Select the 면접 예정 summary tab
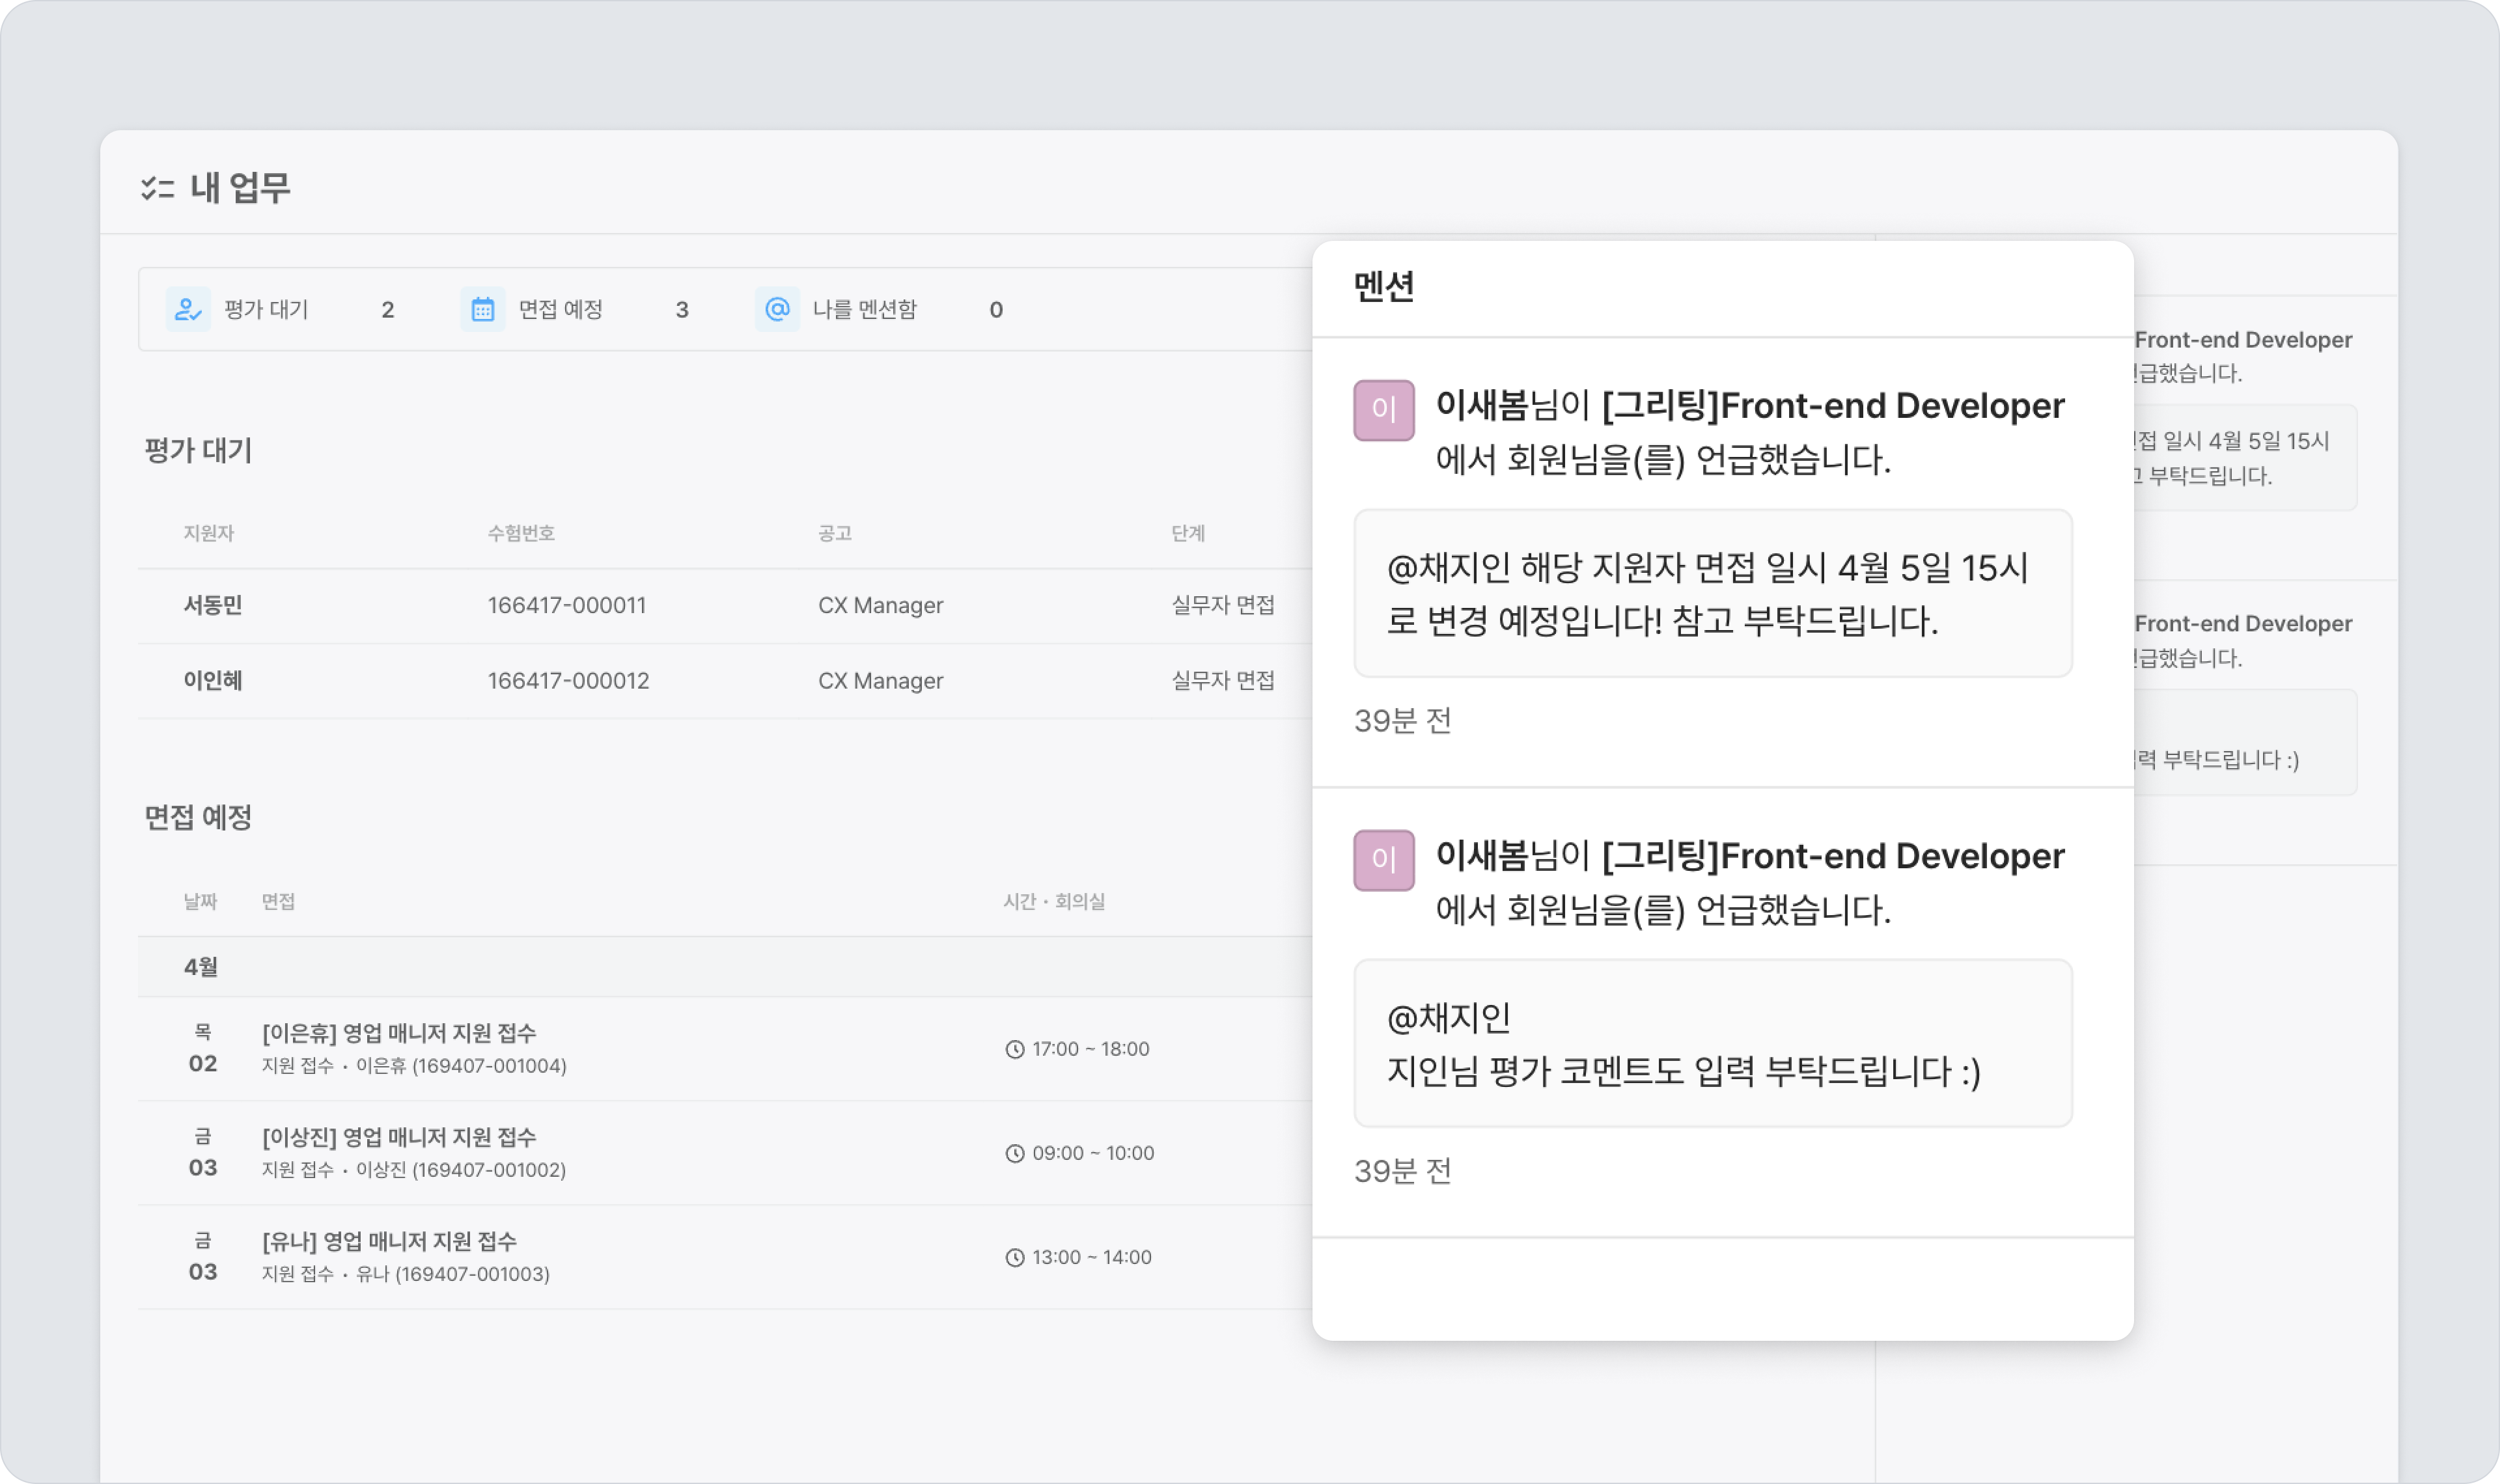This screenshot has width=2500, height=1484. click(x=560, y=309)
